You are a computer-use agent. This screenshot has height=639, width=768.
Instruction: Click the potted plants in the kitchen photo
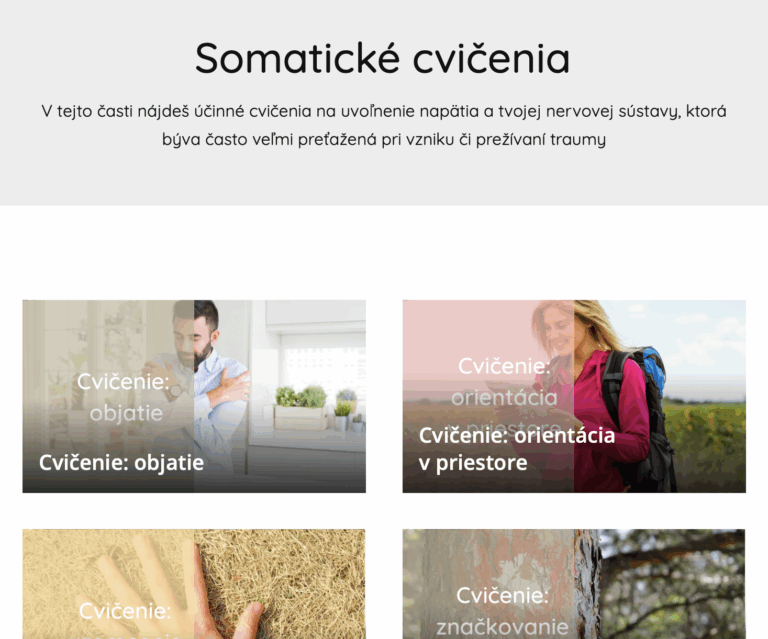[318, 407]
